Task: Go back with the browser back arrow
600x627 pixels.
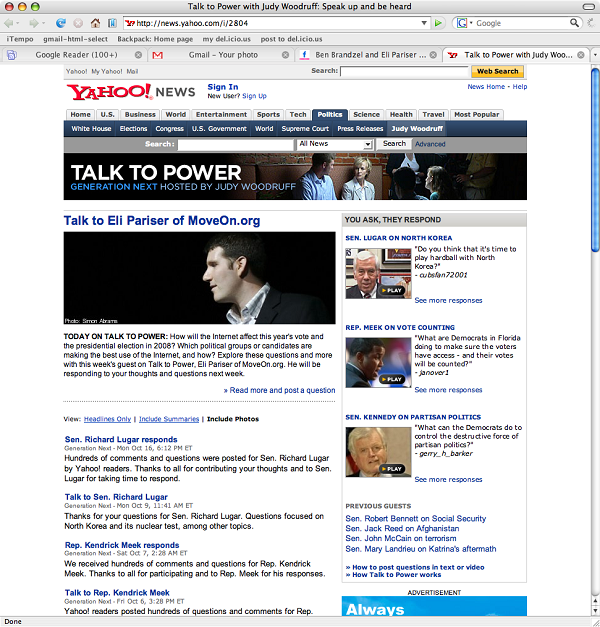Action: pyautogui.click(x=9, y=23)
